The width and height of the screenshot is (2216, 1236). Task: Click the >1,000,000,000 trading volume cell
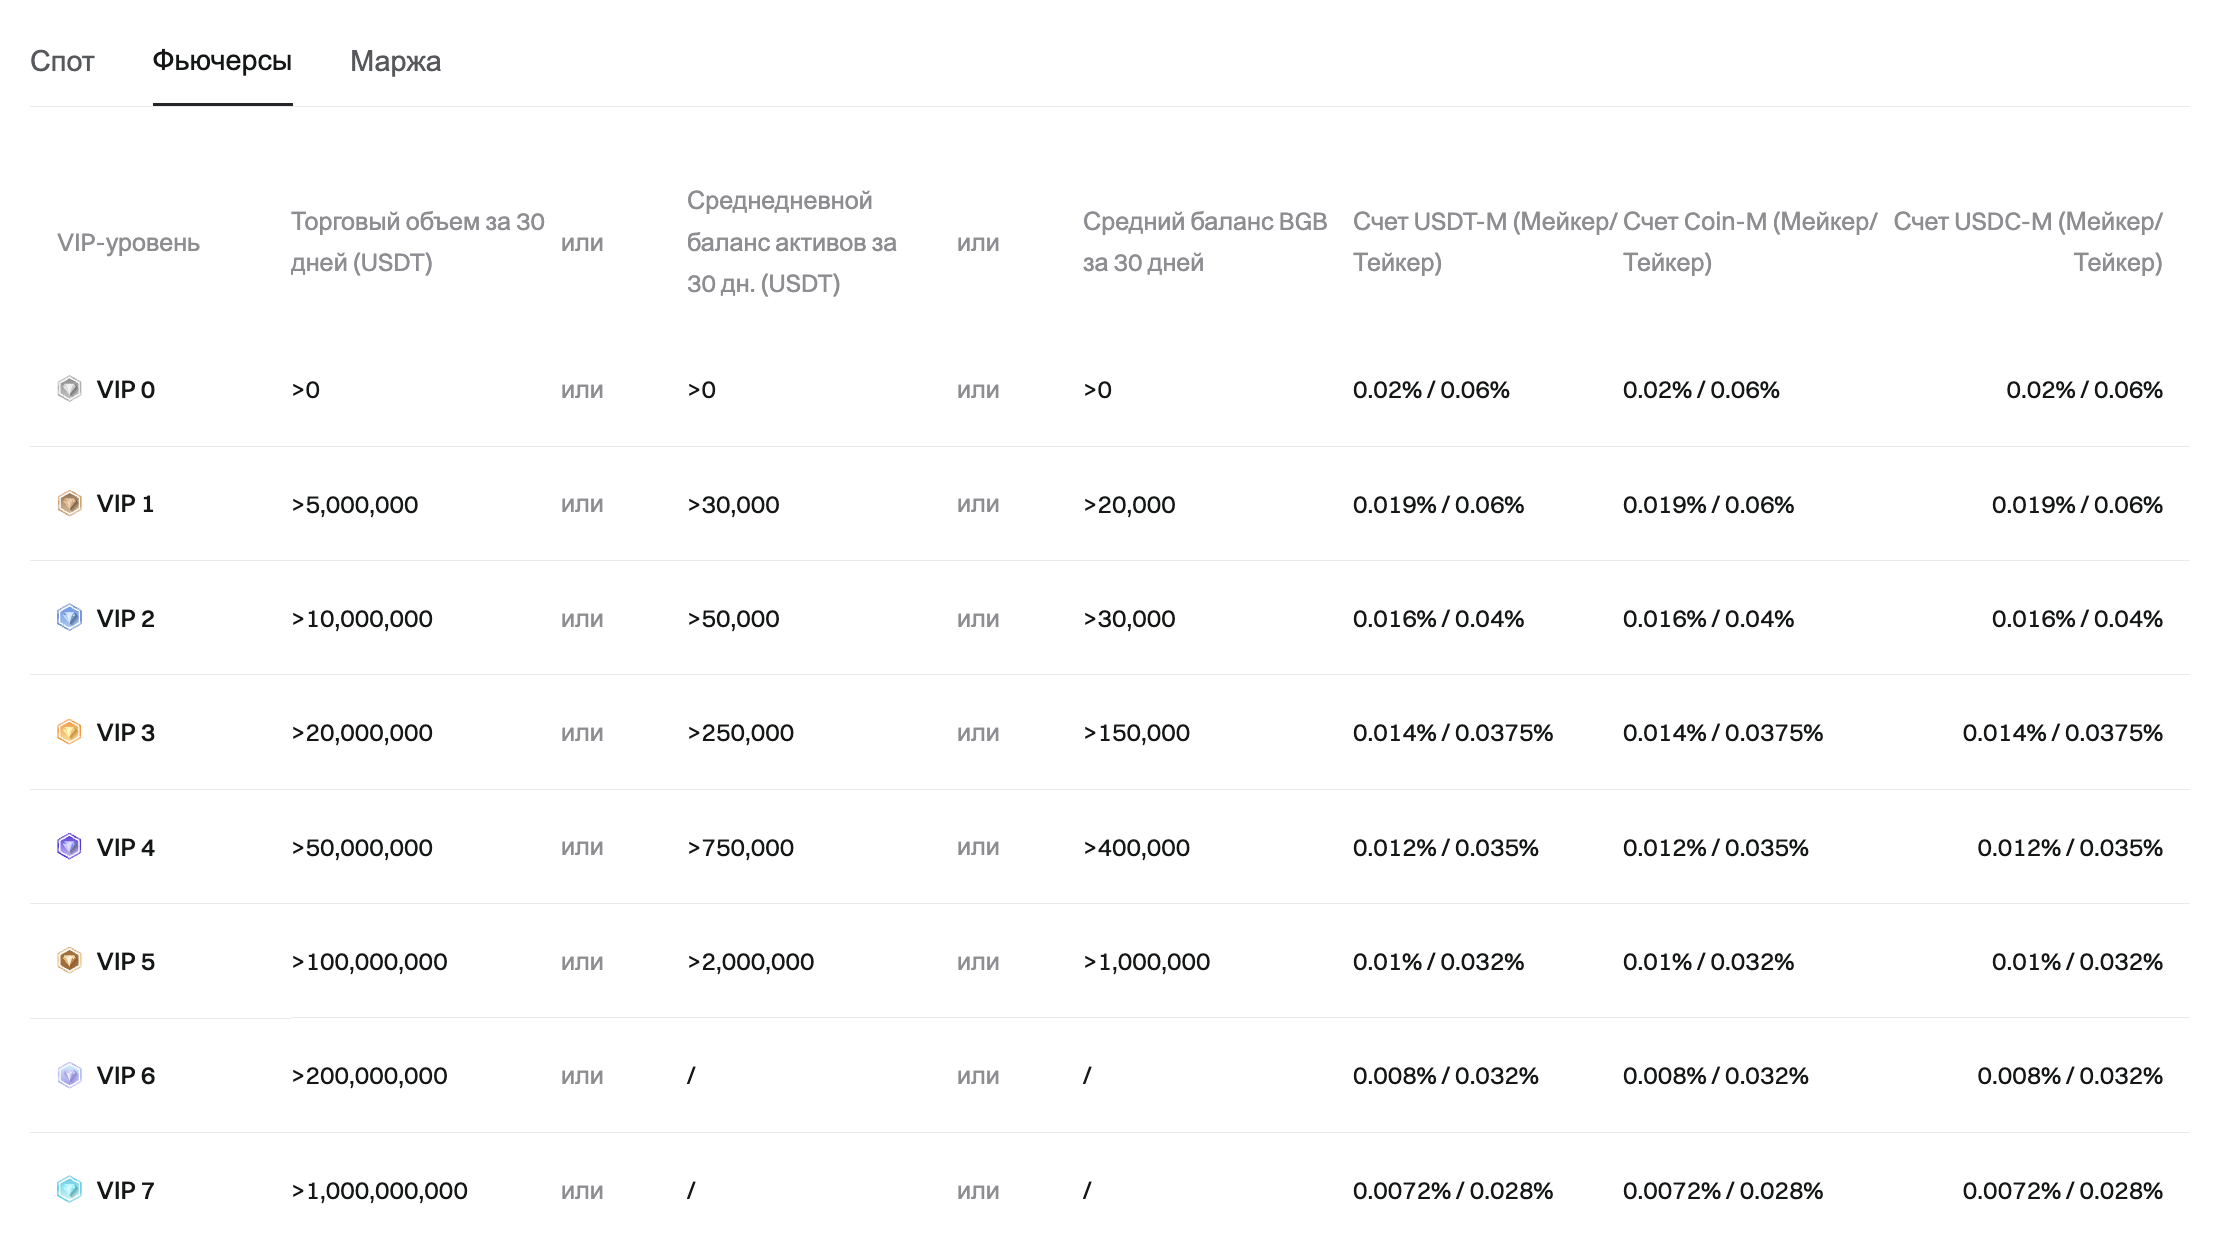379,1191
